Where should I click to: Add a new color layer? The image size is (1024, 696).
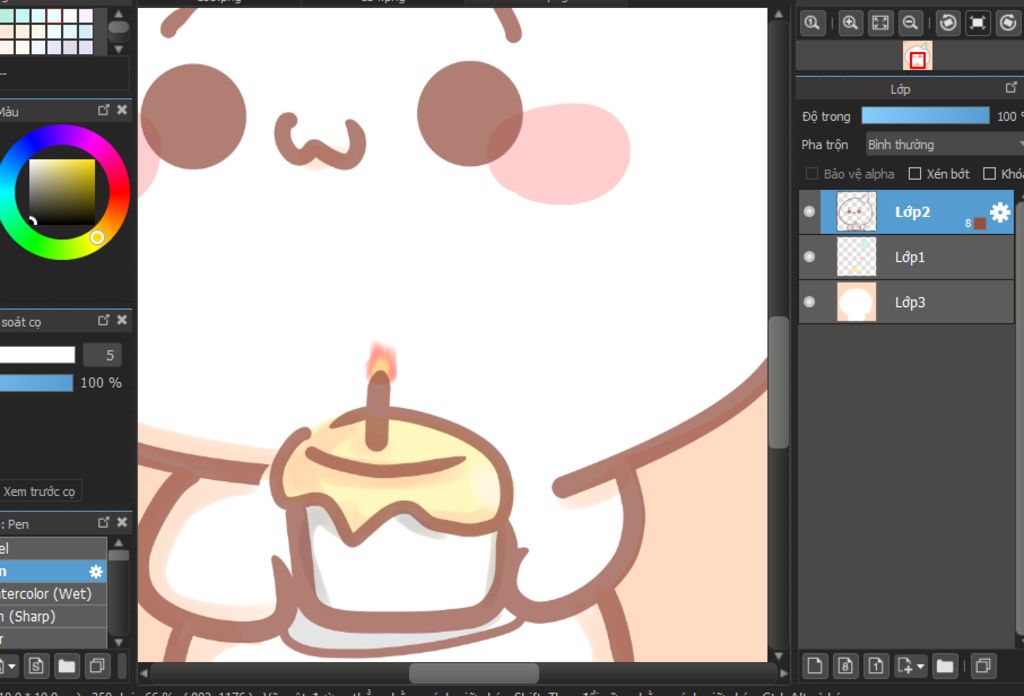tap(815, 666)
